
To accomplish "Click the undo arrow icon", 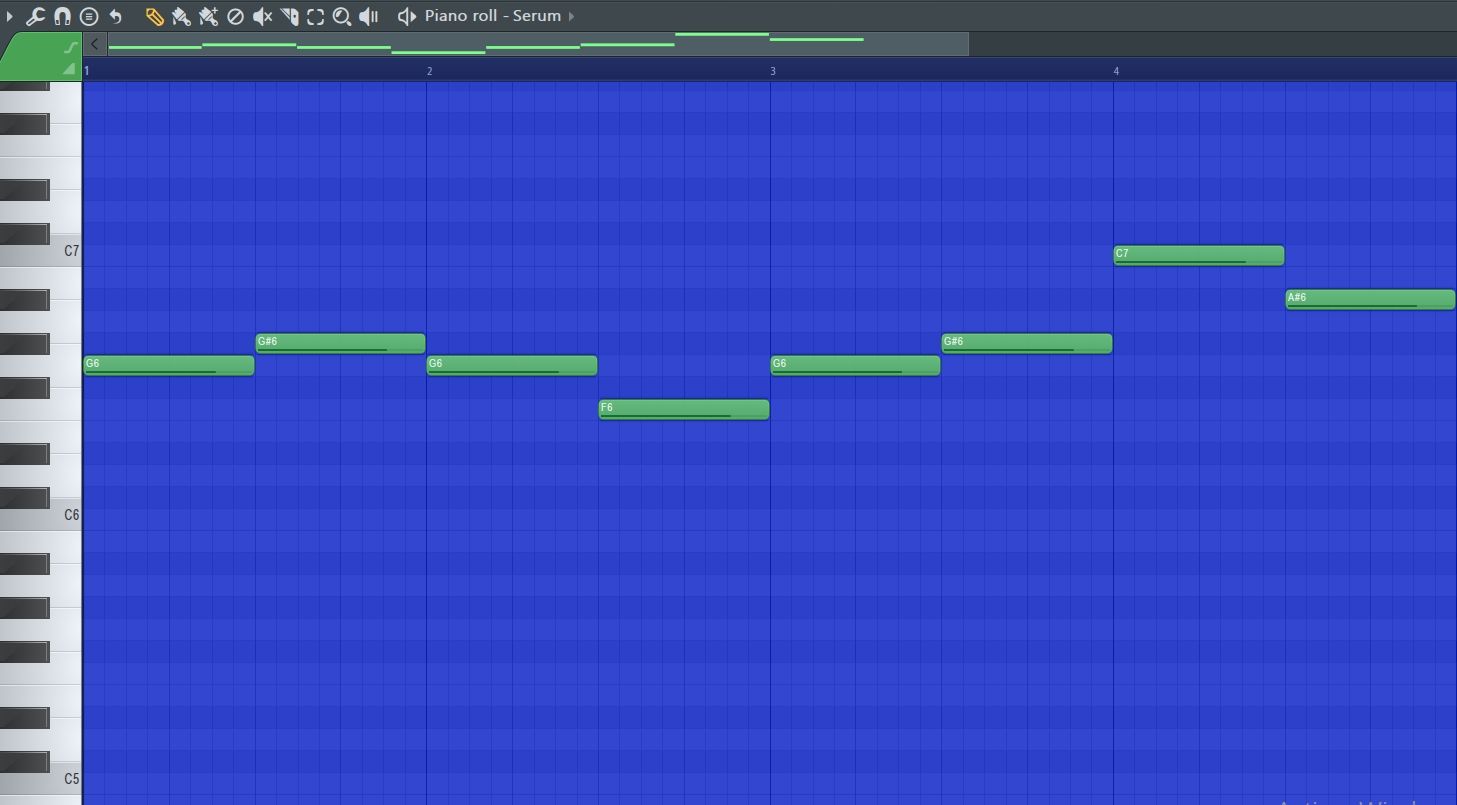I will 115,16.
